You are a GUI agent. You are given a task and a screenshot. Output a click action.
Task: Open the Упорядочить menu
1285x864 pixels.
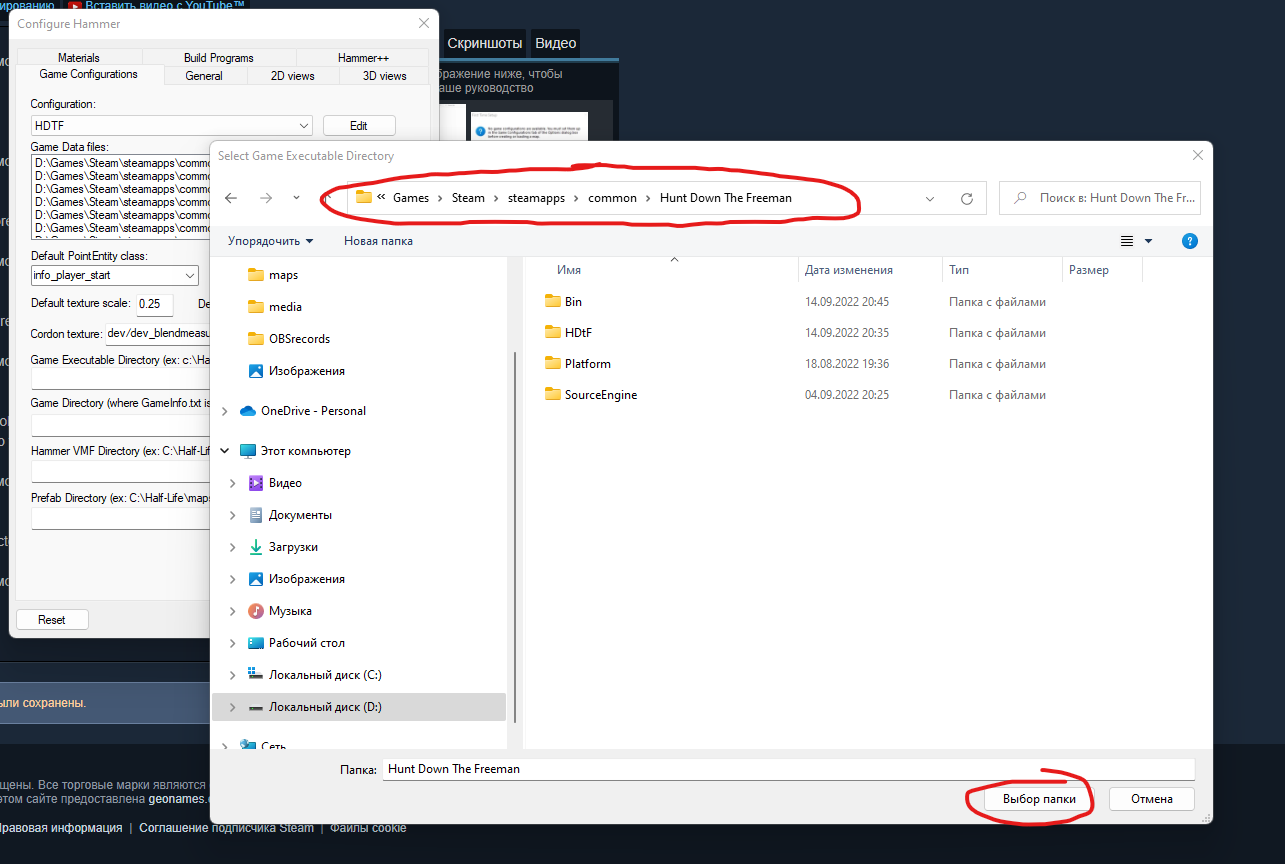[x=270, y=241]
